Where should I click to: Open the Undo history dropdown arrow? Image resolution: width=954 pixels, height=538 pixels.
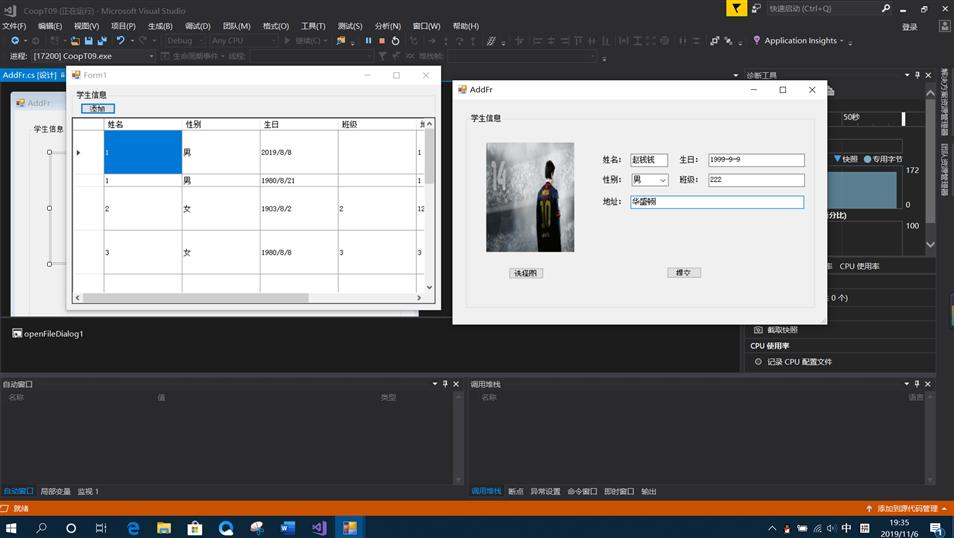click(x=132, y=41)
